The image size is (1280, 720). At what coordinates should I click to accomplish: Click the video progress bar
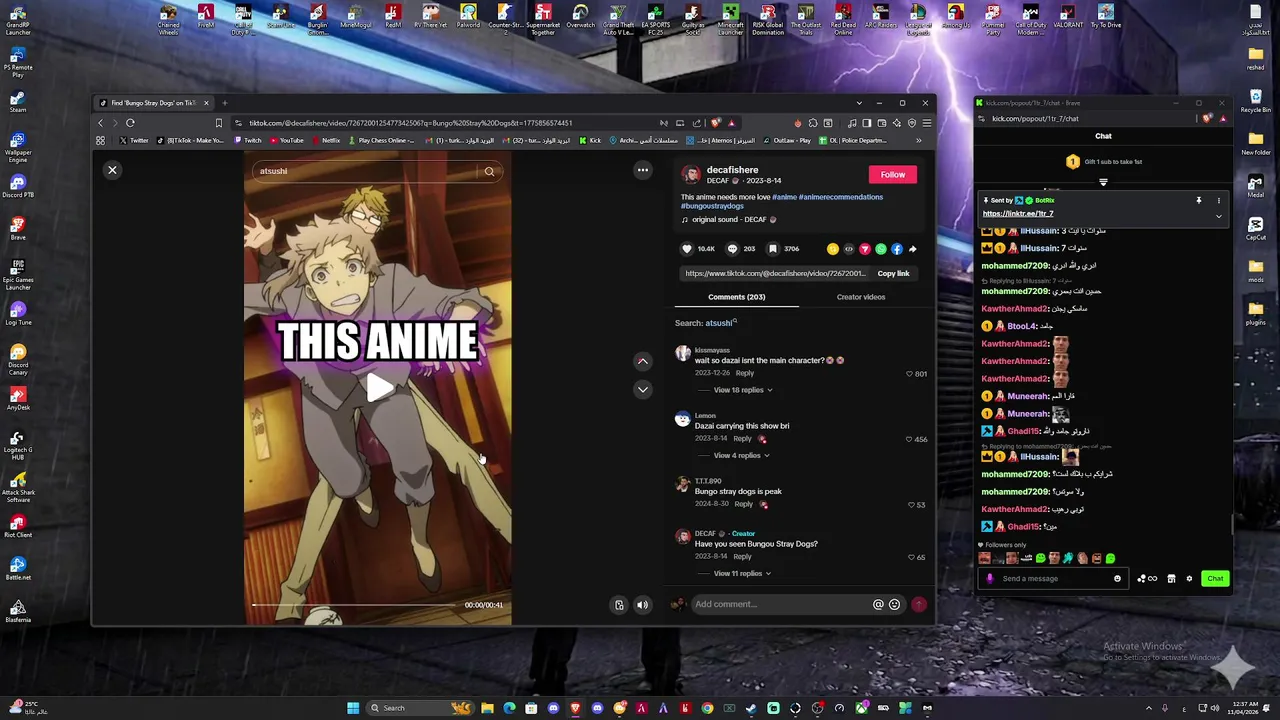356,605
